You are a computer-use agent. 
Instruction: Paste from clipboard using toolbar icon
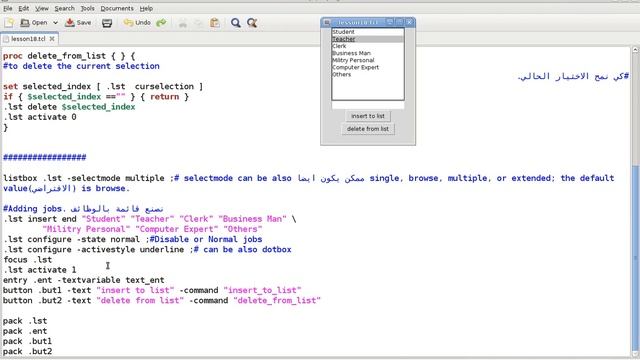point(215,23)
